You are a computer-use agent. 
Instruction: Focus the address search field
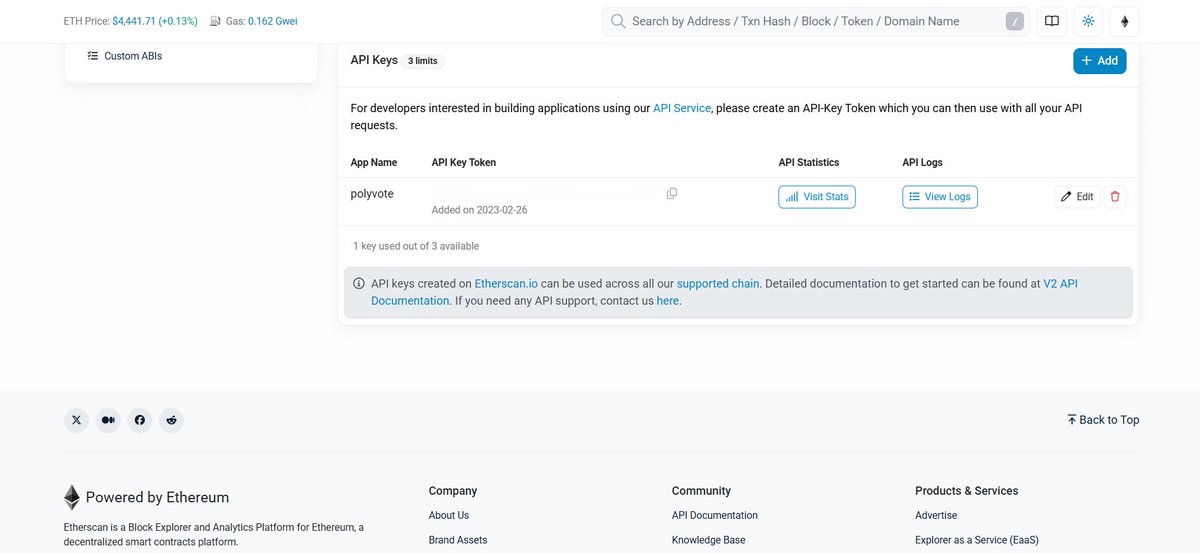point(814,21)
